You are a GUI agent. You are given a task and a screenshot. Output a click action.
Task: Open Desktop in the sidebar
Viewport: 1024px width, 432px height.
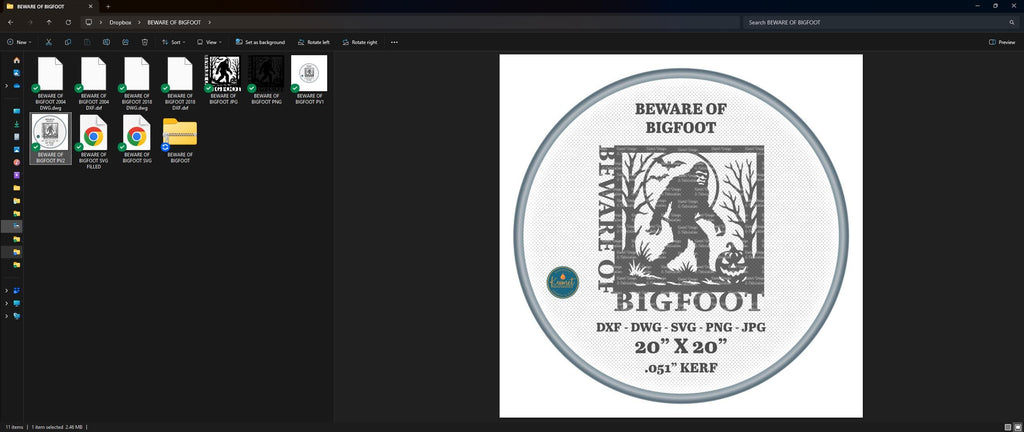pyautogui.click(x=16, y=111)
